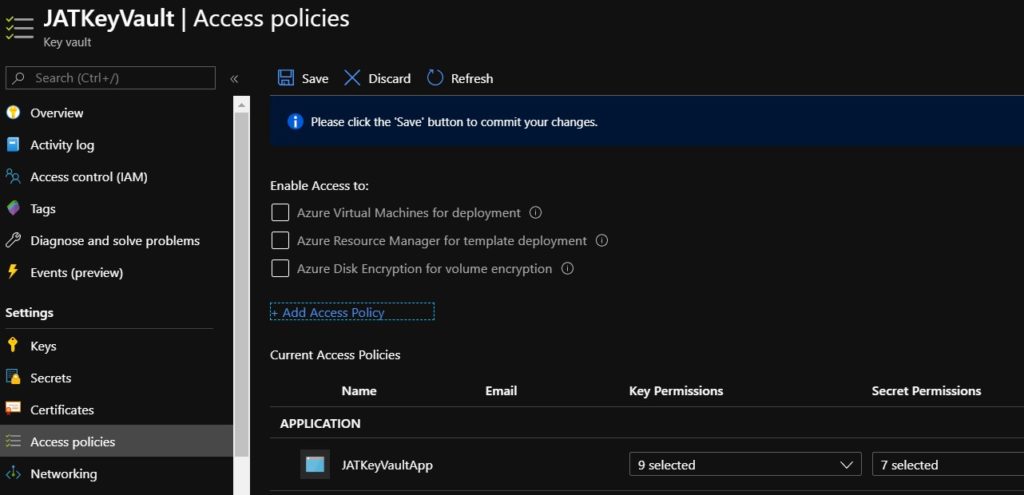Select Access policies menu item
Viewport: 1024px width, 495px height.
pyautogui.click(x=116, y=441)
